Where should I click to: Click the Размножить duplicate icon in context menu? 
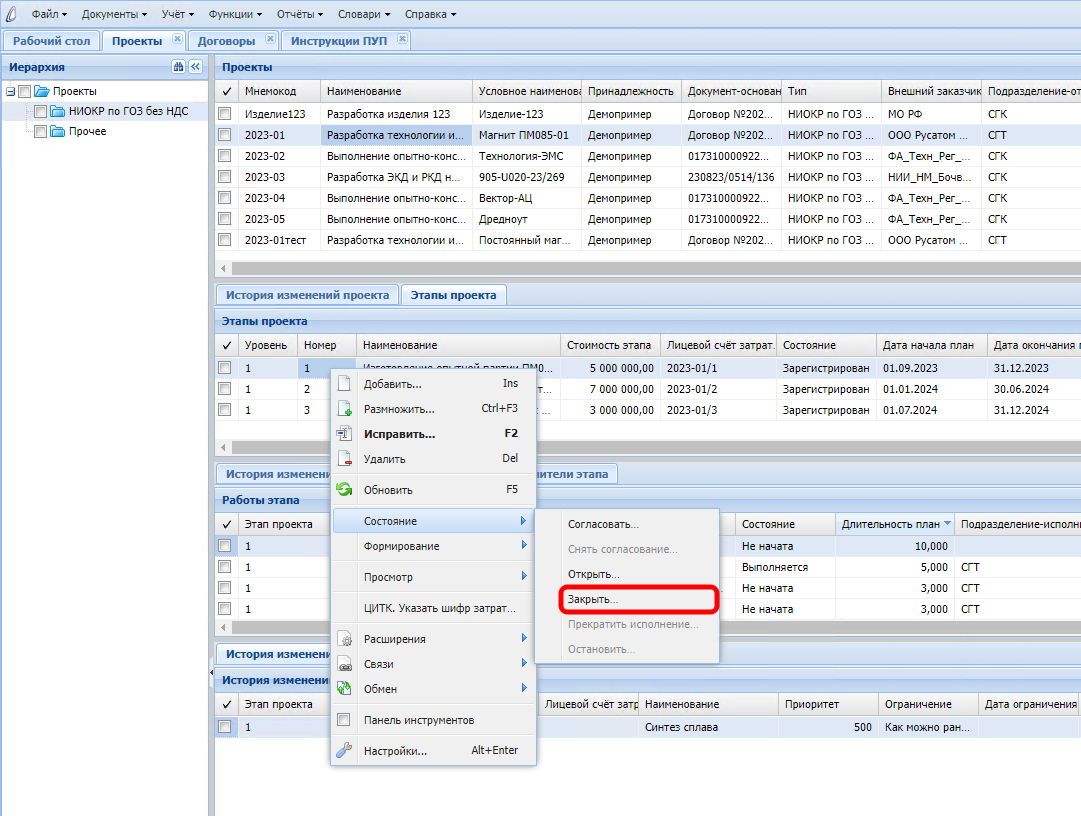pos(344,409)
